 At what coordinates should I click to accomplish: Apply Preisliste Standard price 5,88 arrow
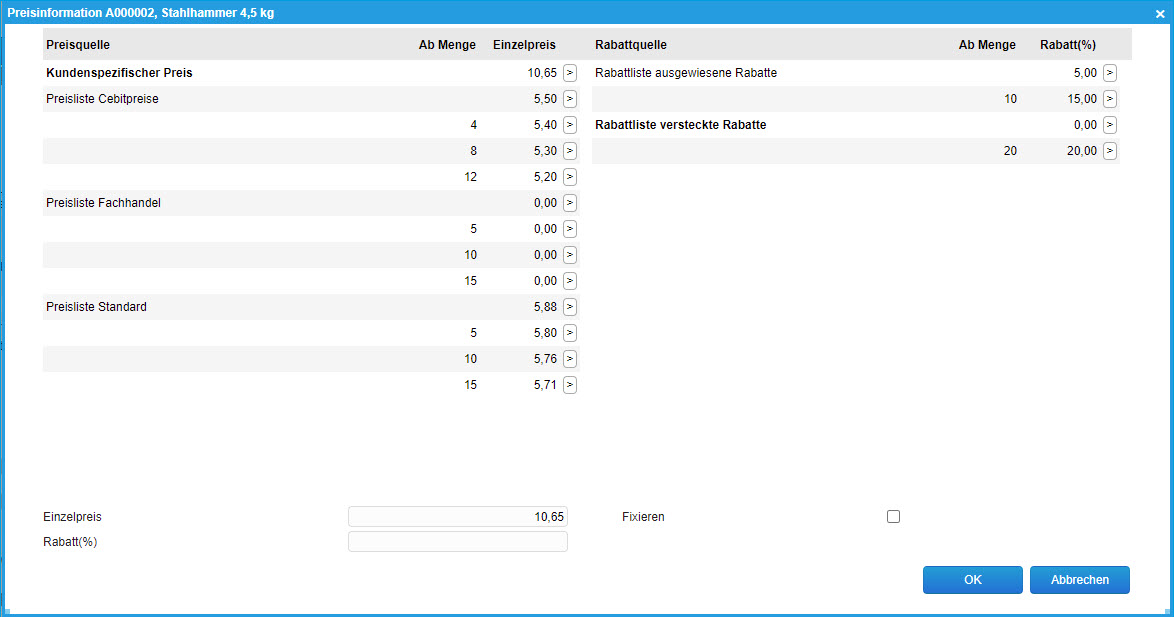click(570, 307)
